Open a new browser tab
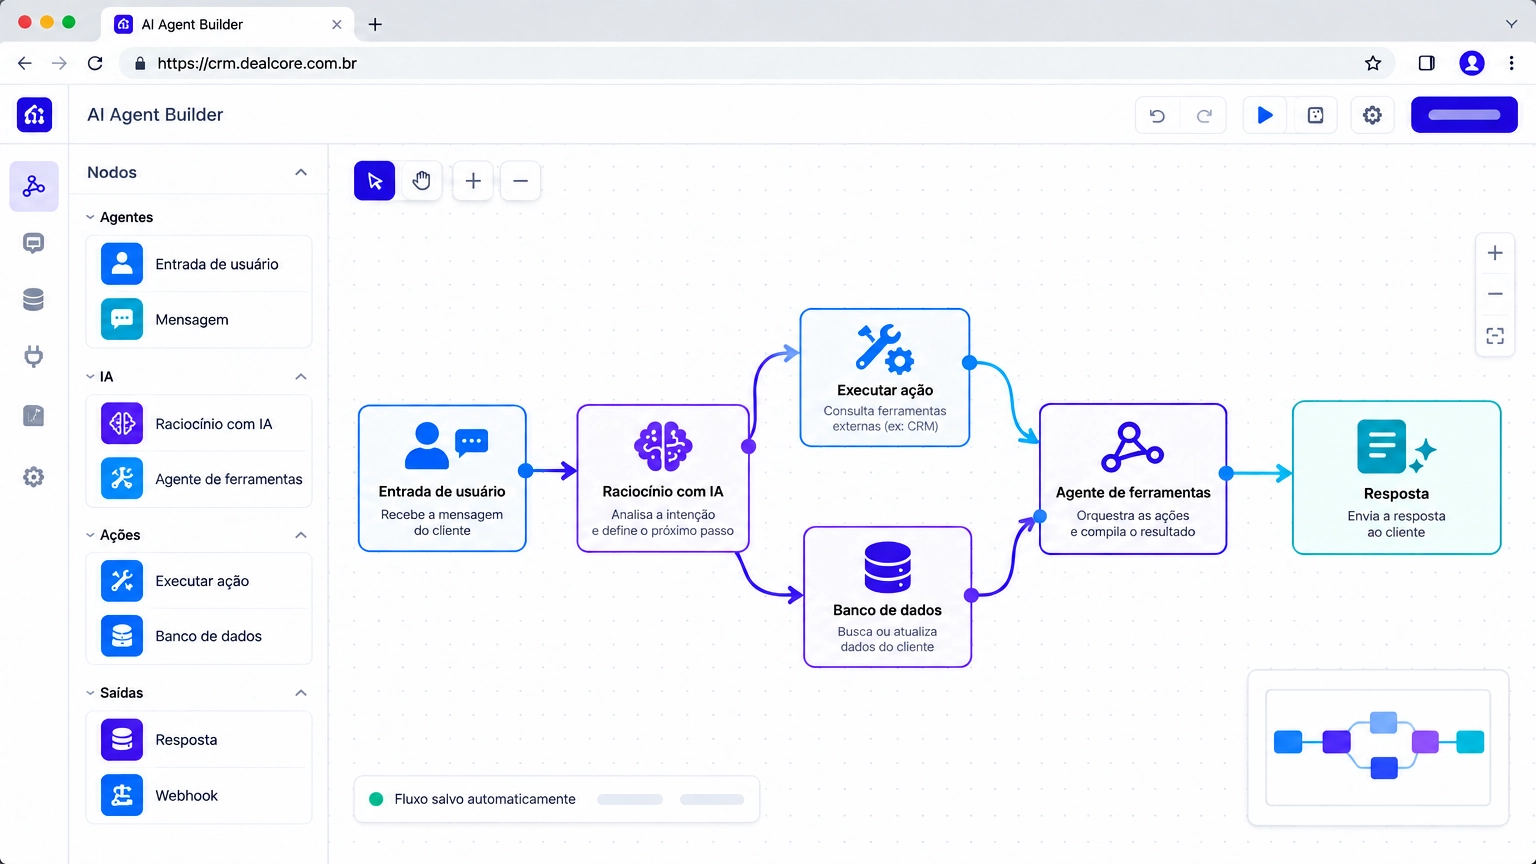The width and height of the screenshot is (1536, 864). click(375, 24)
